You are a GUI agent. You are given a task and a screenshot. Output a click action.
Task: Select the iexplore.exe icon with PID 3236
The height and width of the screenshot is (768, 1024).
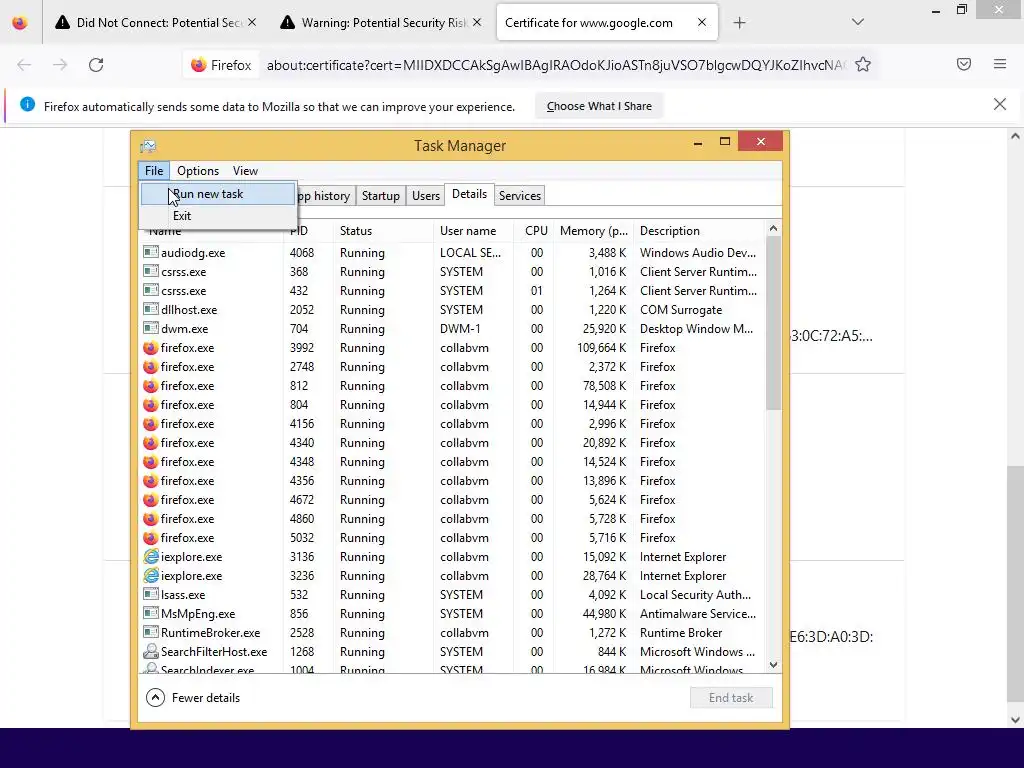pos(151,575)
